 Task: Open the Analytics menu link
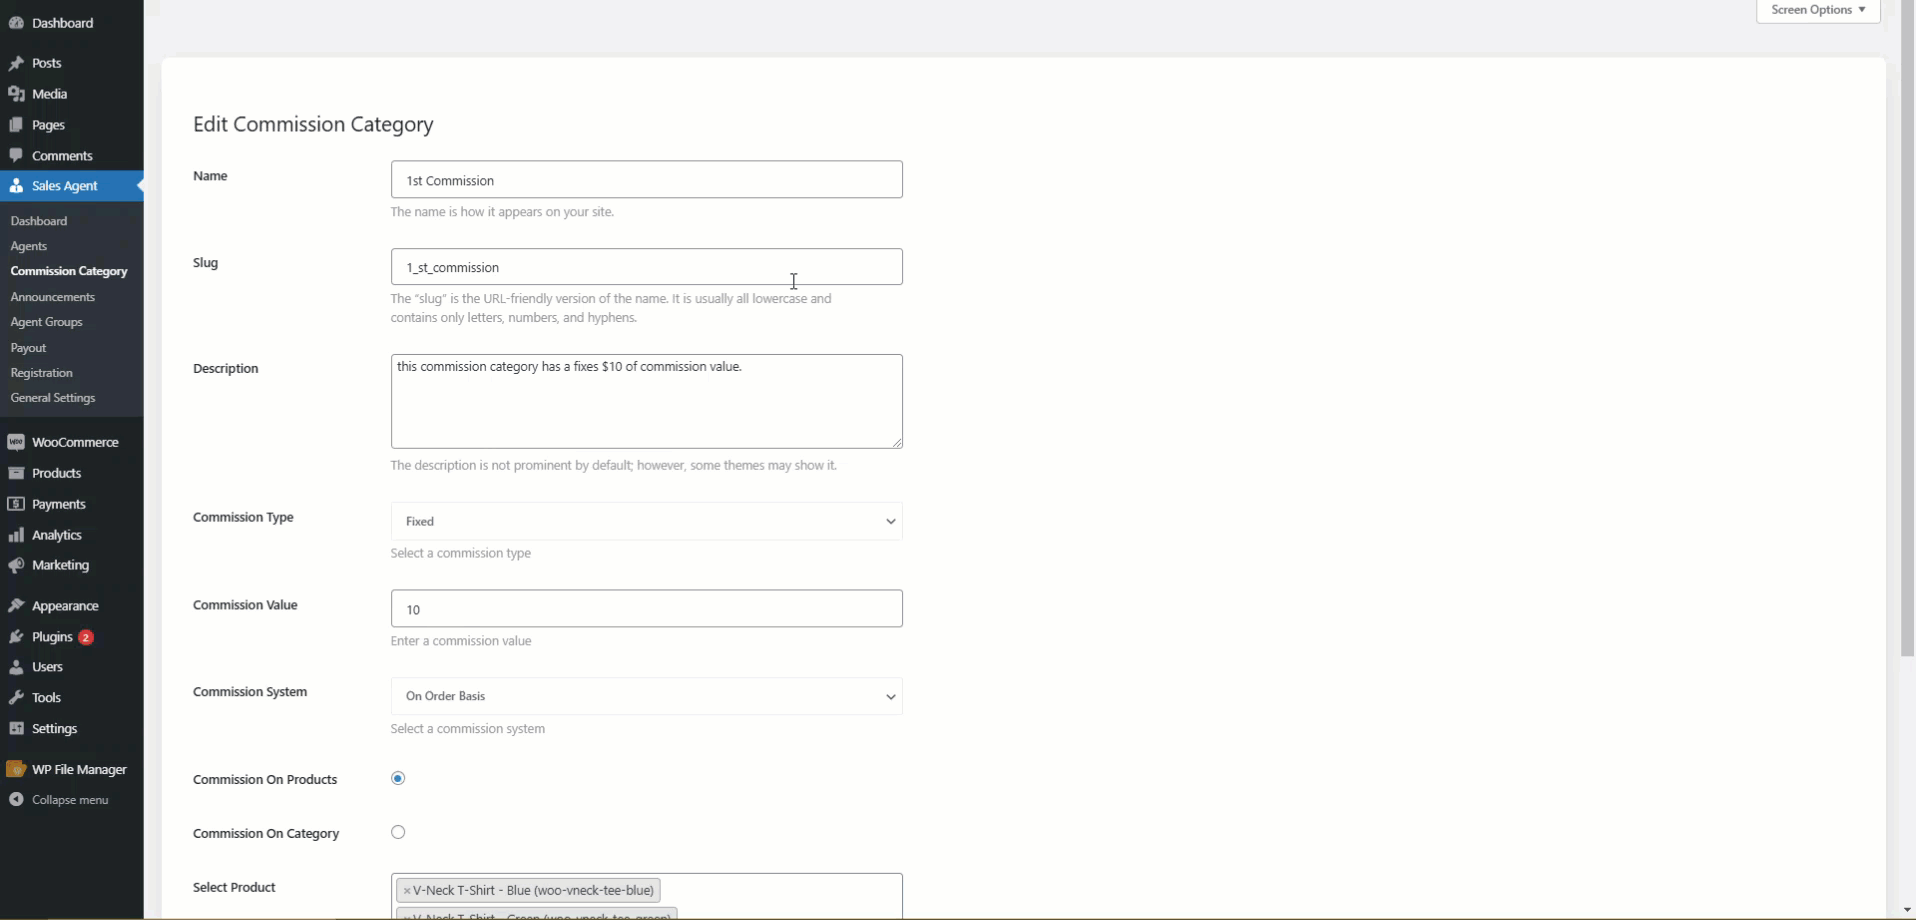click(x=57, y=535)
